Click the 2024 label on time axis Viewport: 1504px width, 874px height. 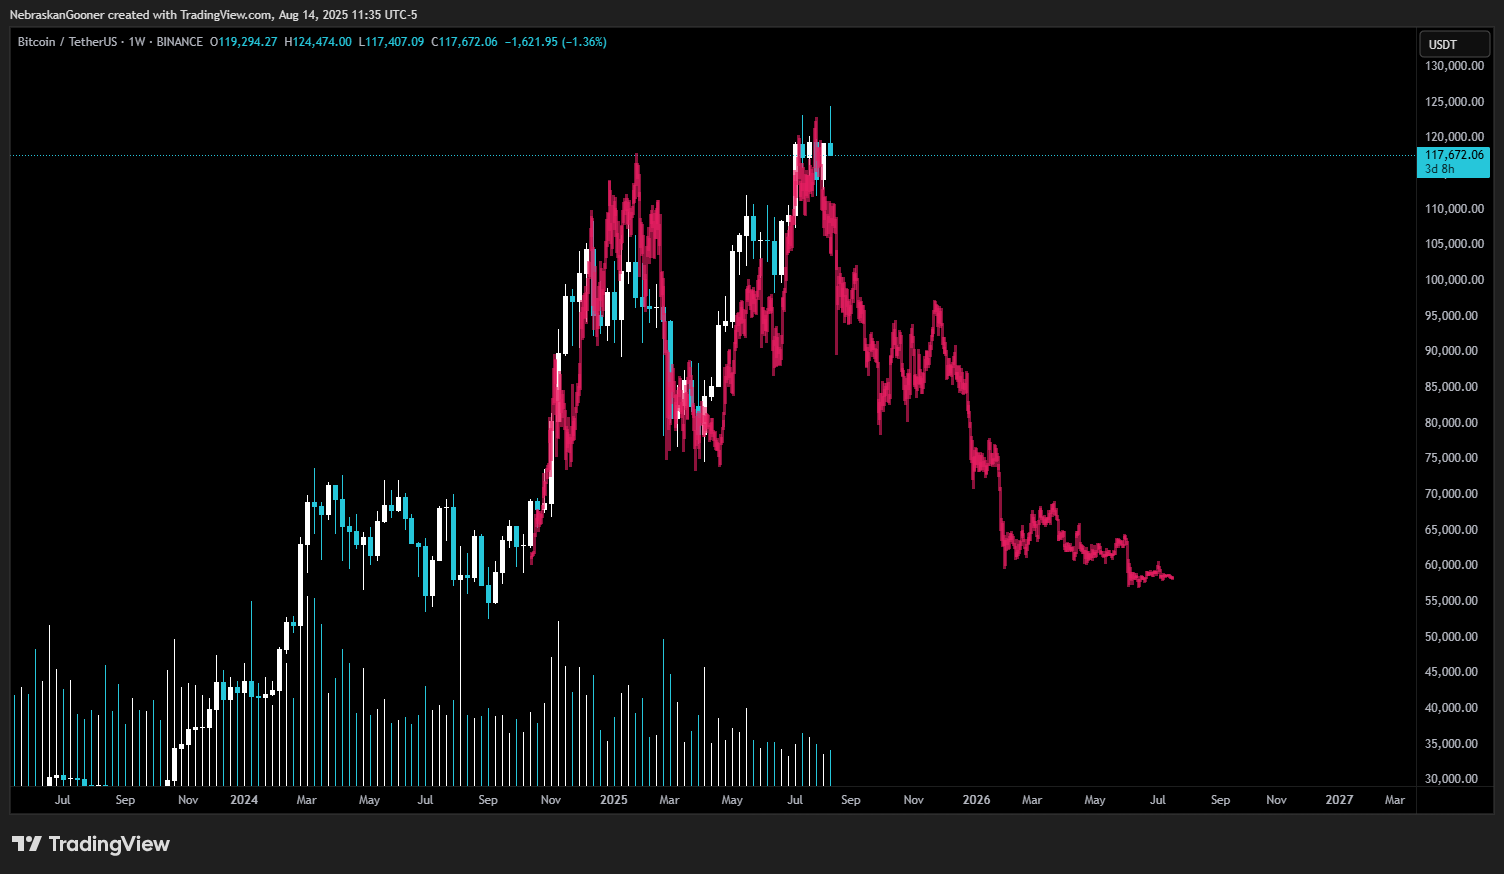[244, 800]
